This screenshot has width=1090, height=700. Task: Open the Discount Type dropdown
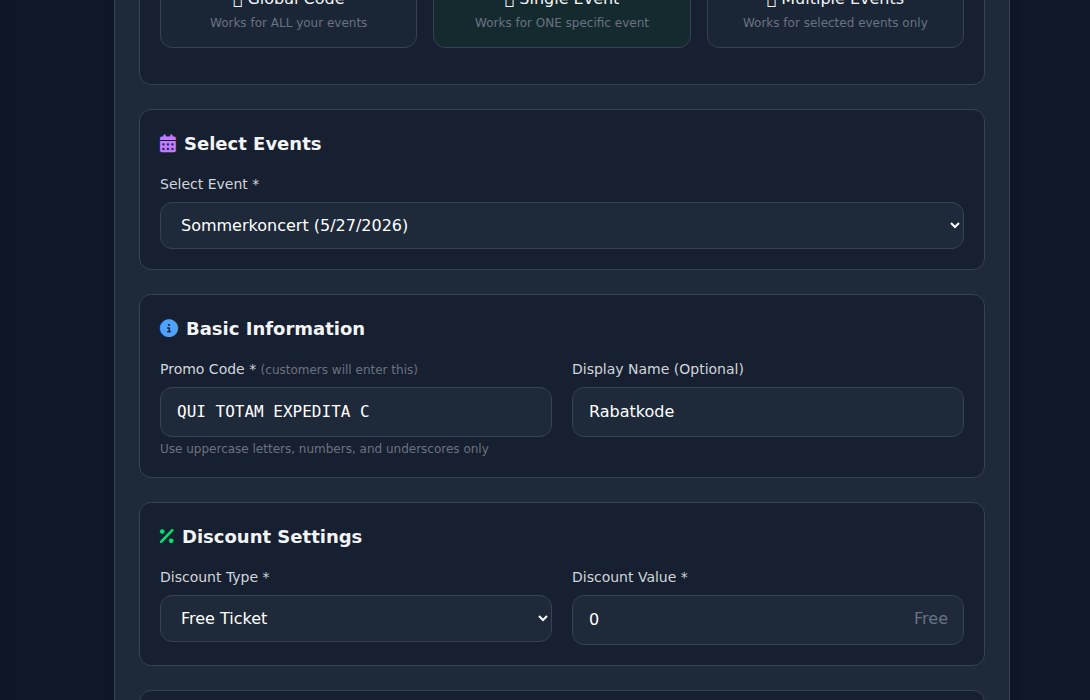click(356, 619)
